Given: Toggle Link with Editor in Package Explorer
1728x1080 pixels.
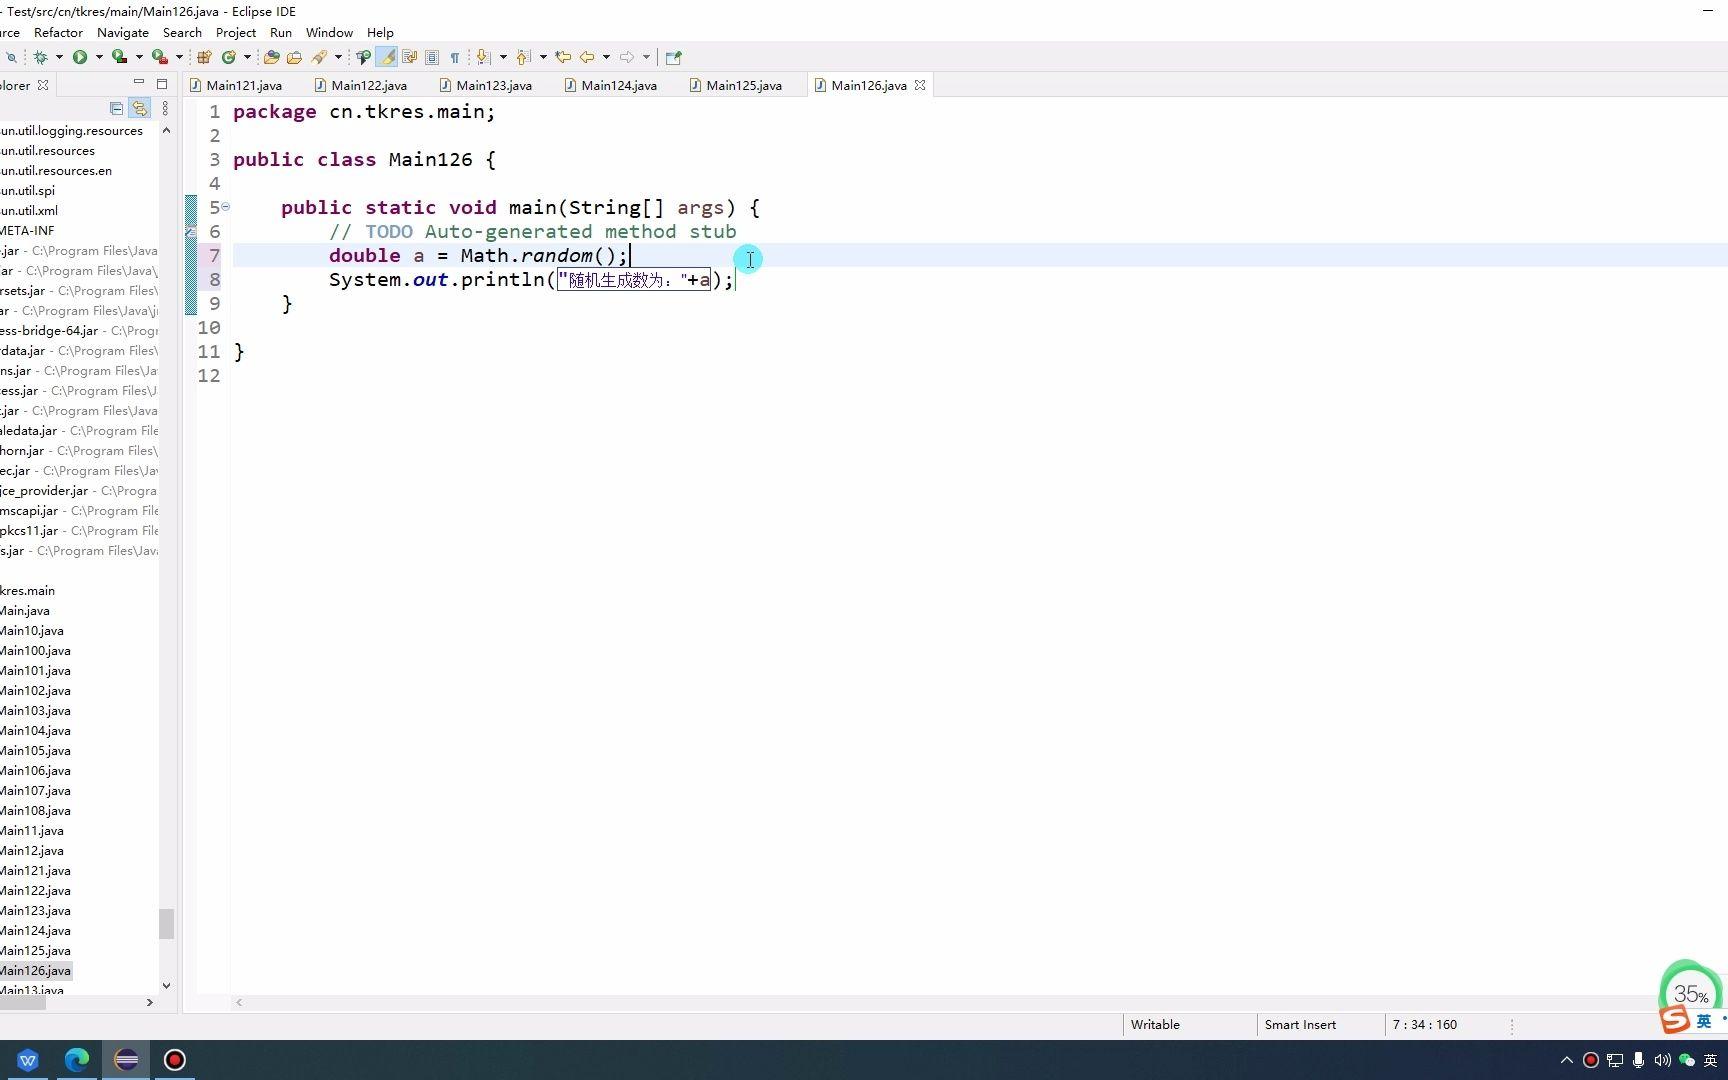Looking at the screenshot, I should [x=140, y=108].
